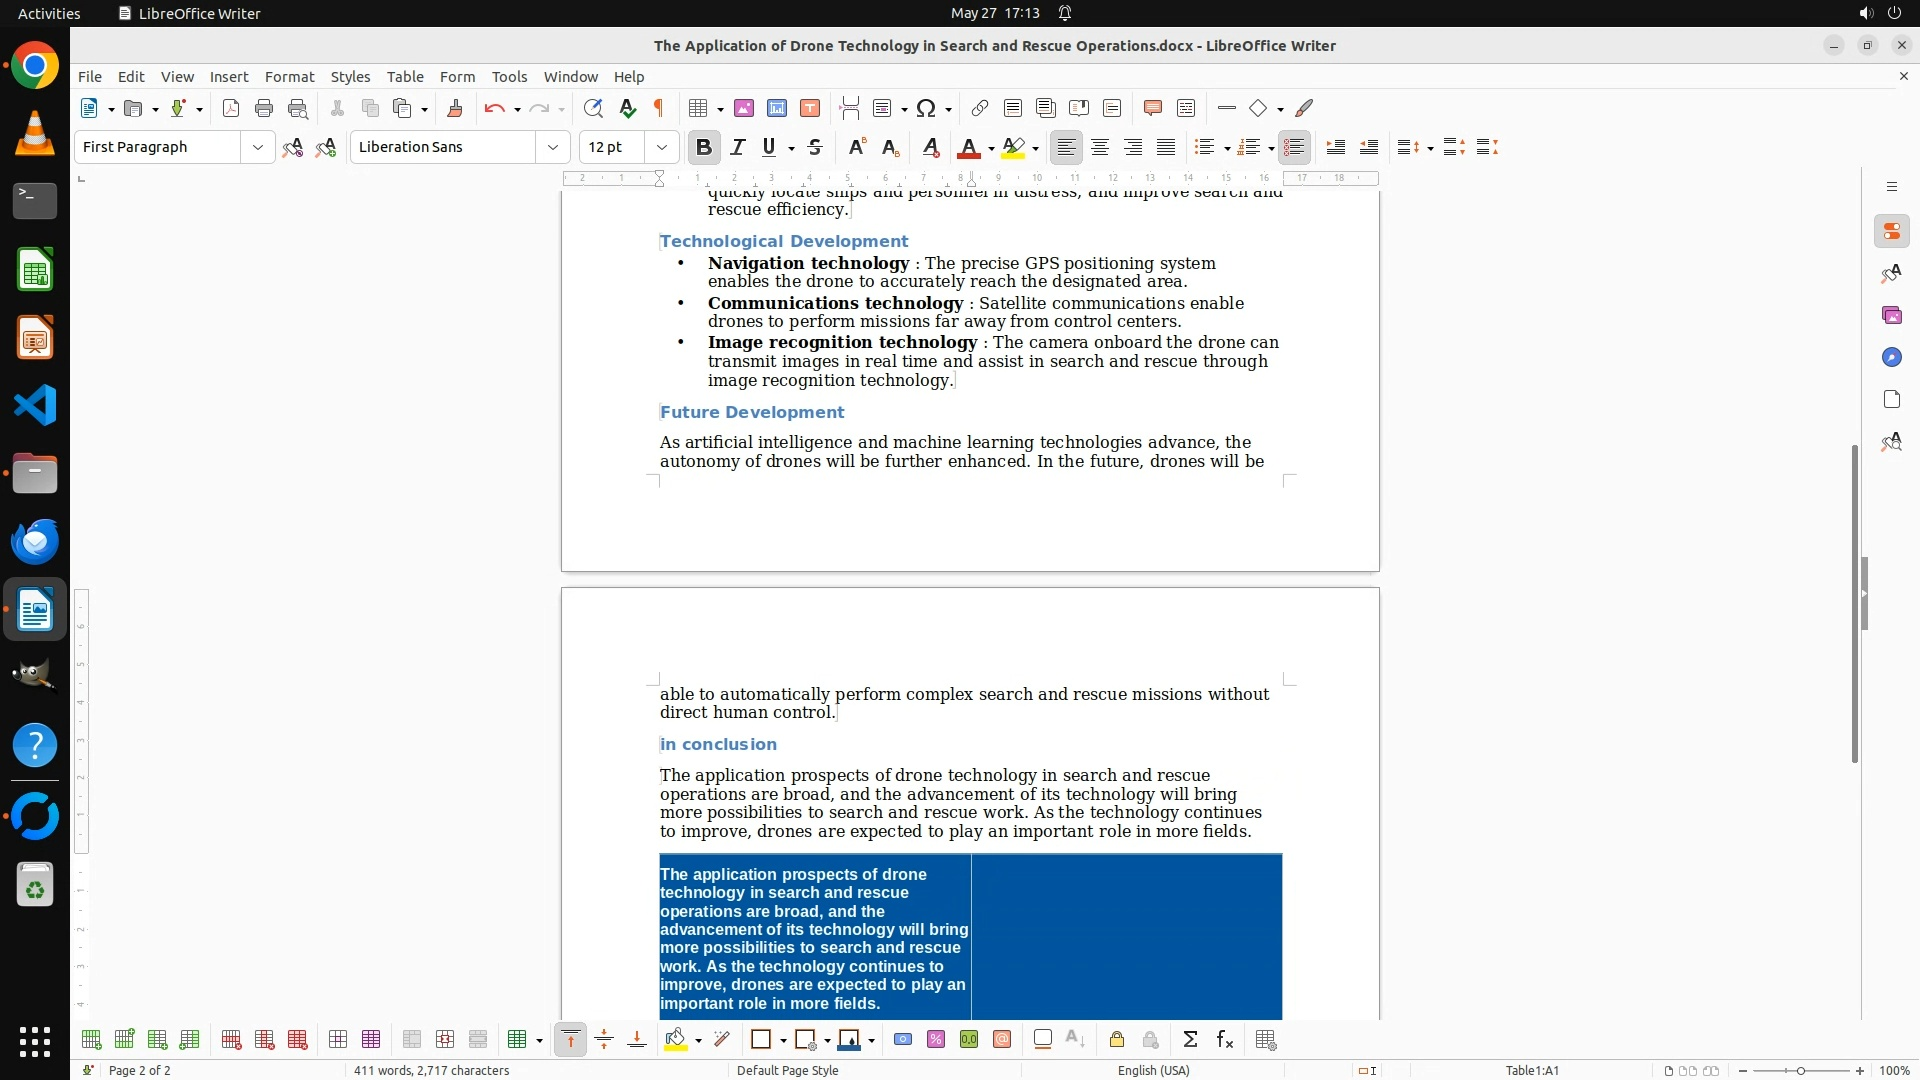Image resolution: width=1920 pixels, height=1080 pixels.
Task: Click the Print toolbar icon
Action: point(264,108)
